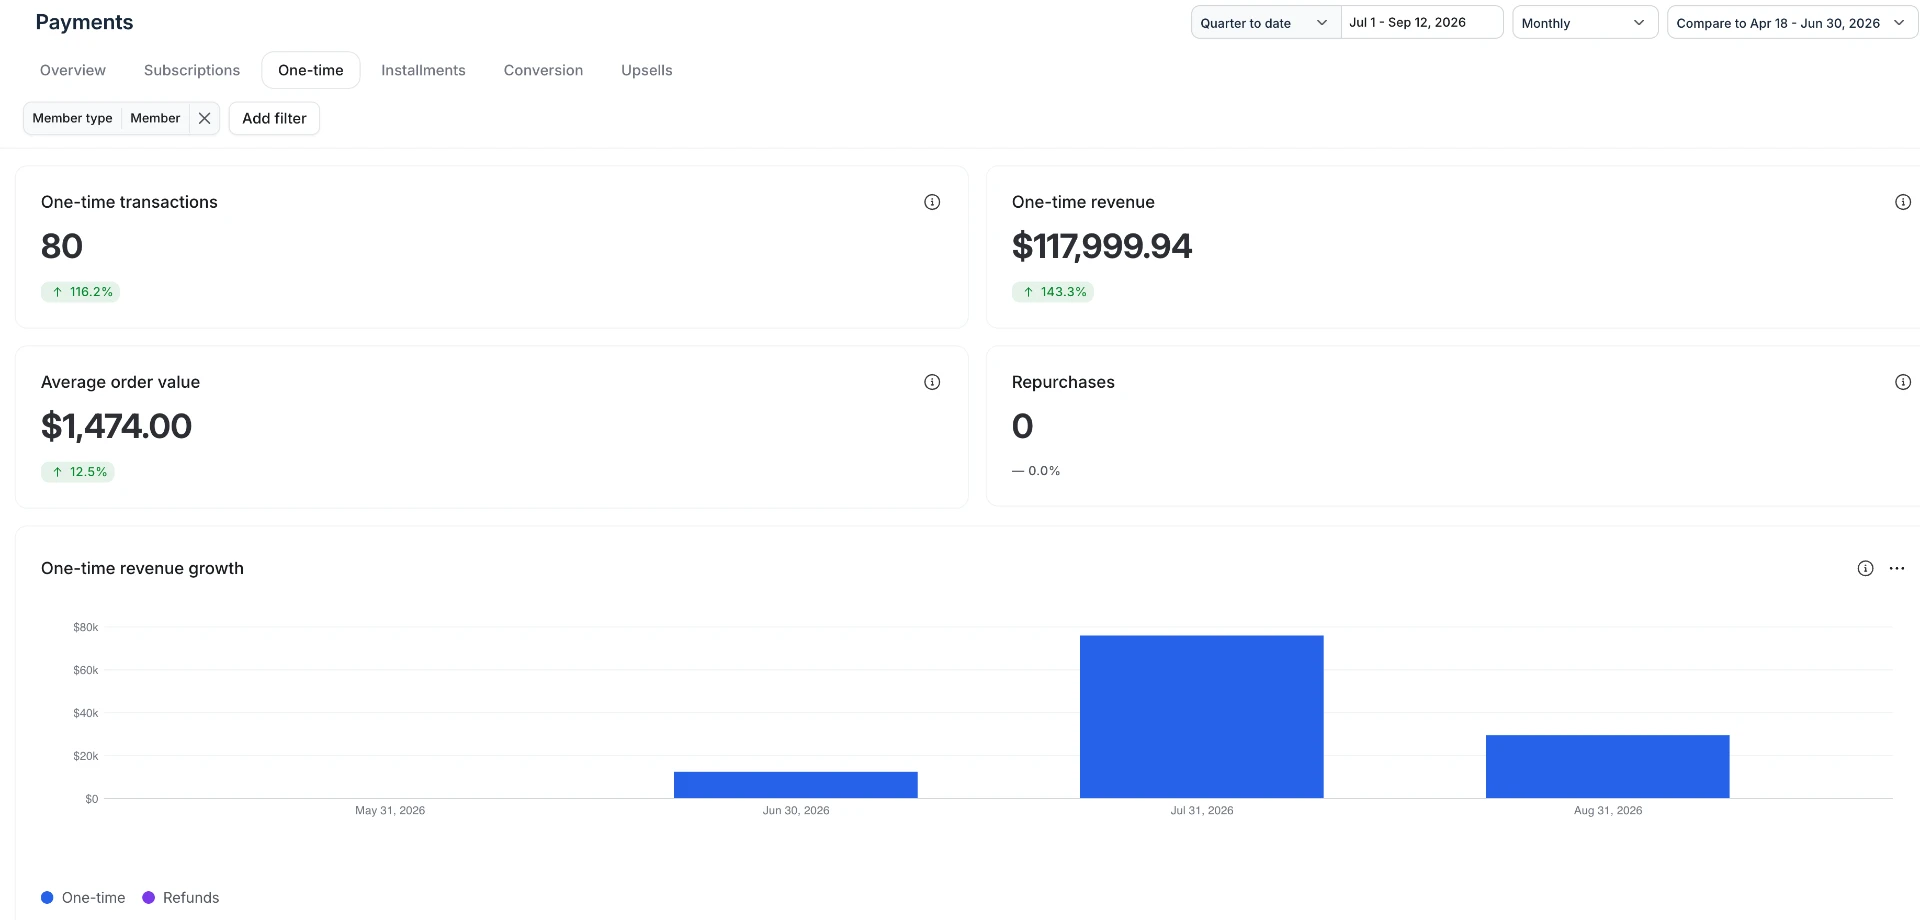Open the Jul 1 - Sep 12, 2026 date range

(x=1421, y=23)
